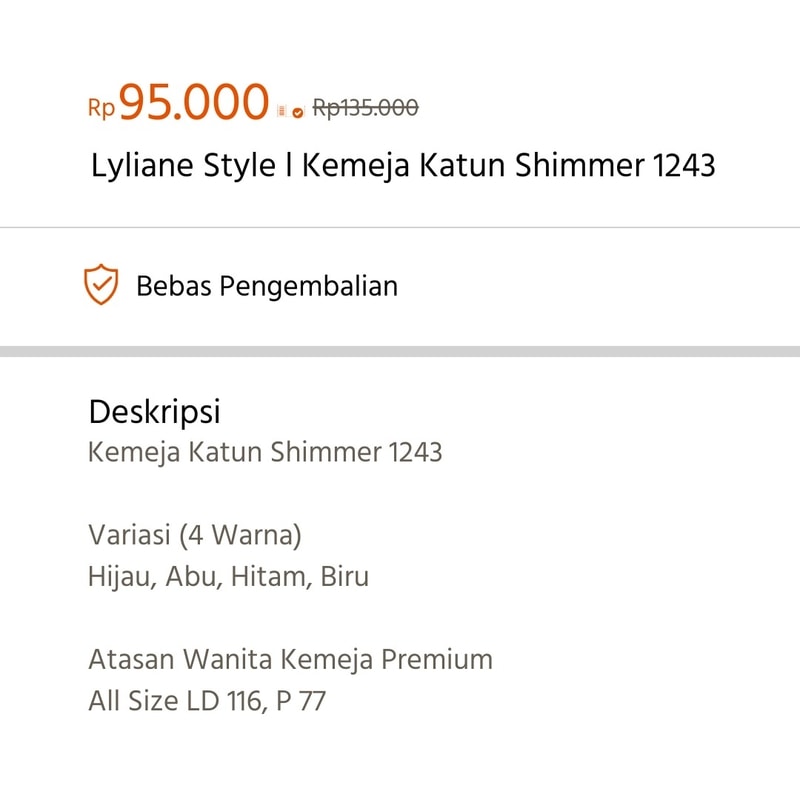Image resolution: width=800 pixels, height=800 pixels.
Task: Tap the small orange verified badge near price
Action: tap(298, 113)
